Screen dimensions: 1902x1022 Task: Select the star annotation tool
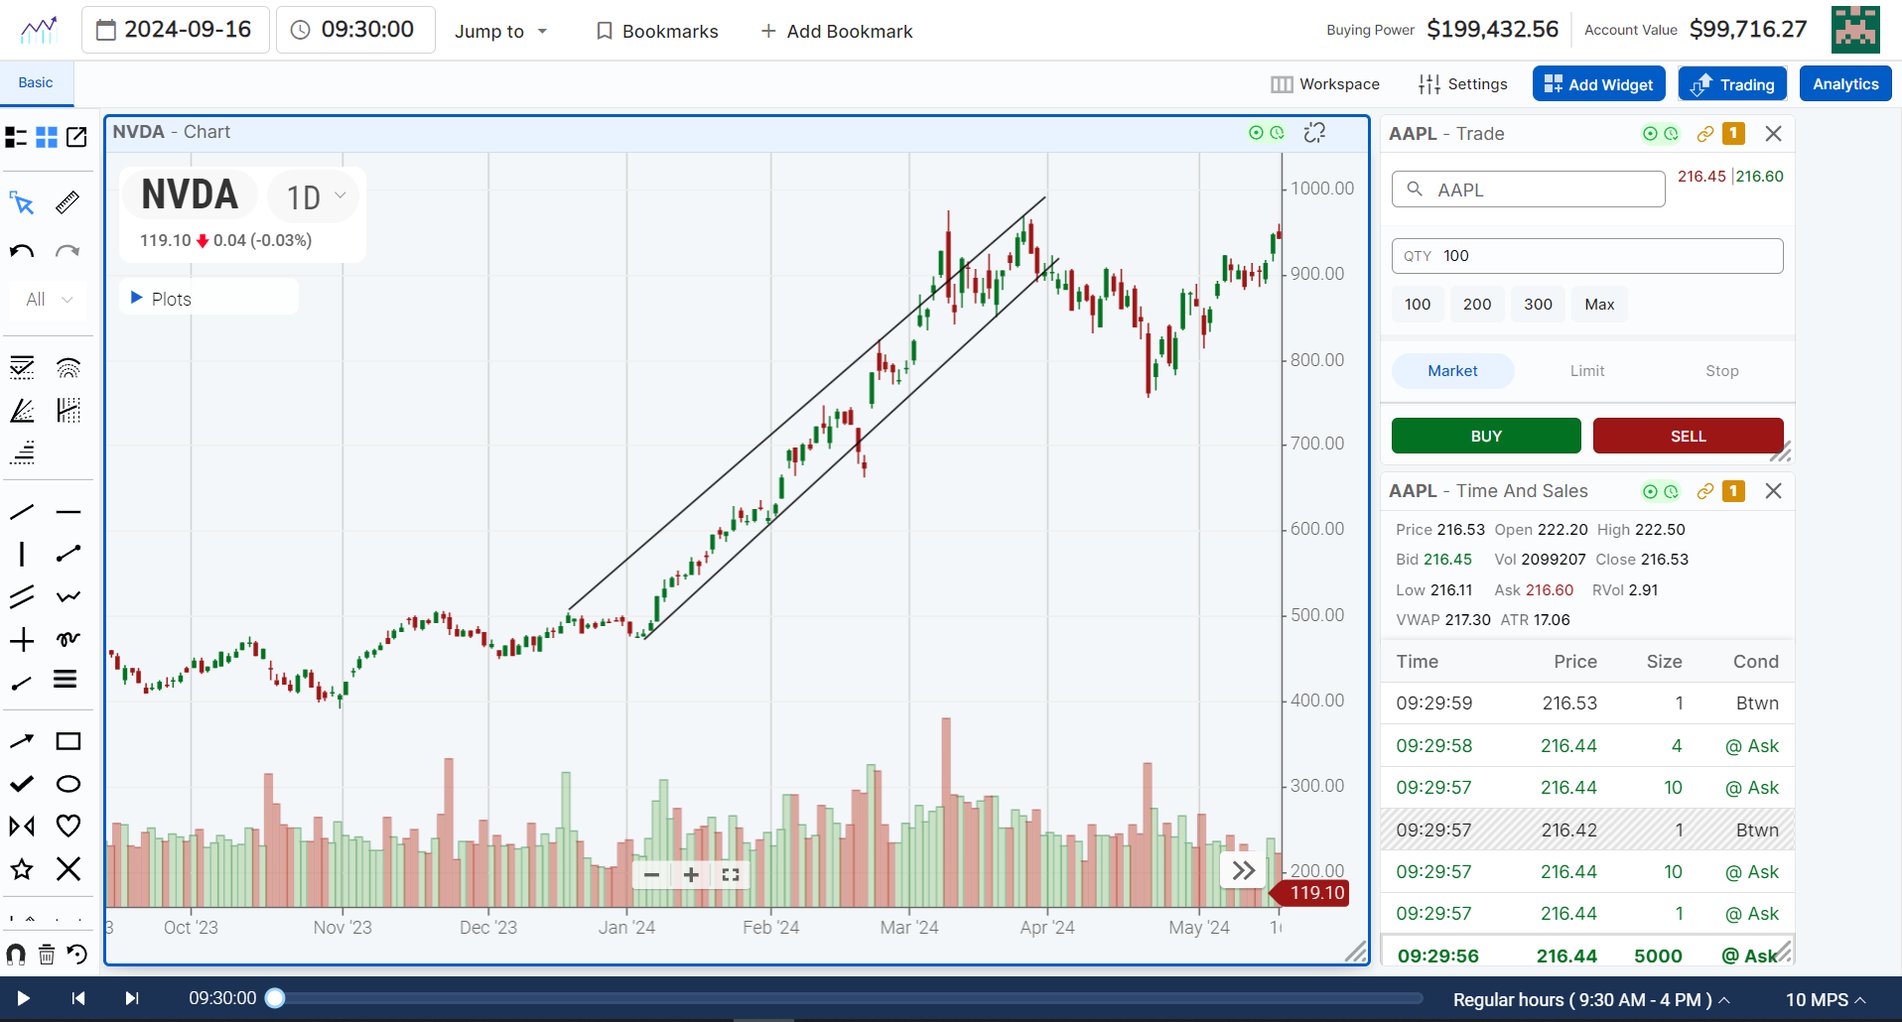[x=22, y=869]
